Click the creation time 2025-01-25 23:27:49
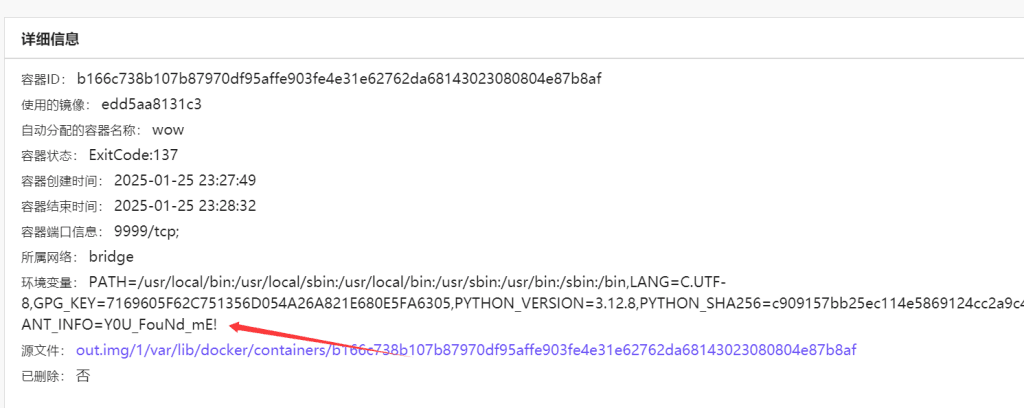 [185, 181]
